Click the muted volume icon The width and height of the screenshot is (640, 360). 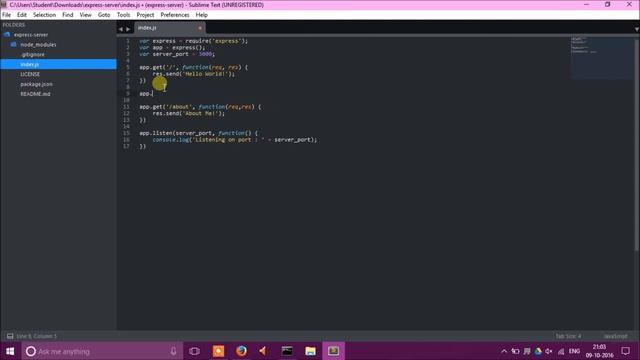click(549, 351)
